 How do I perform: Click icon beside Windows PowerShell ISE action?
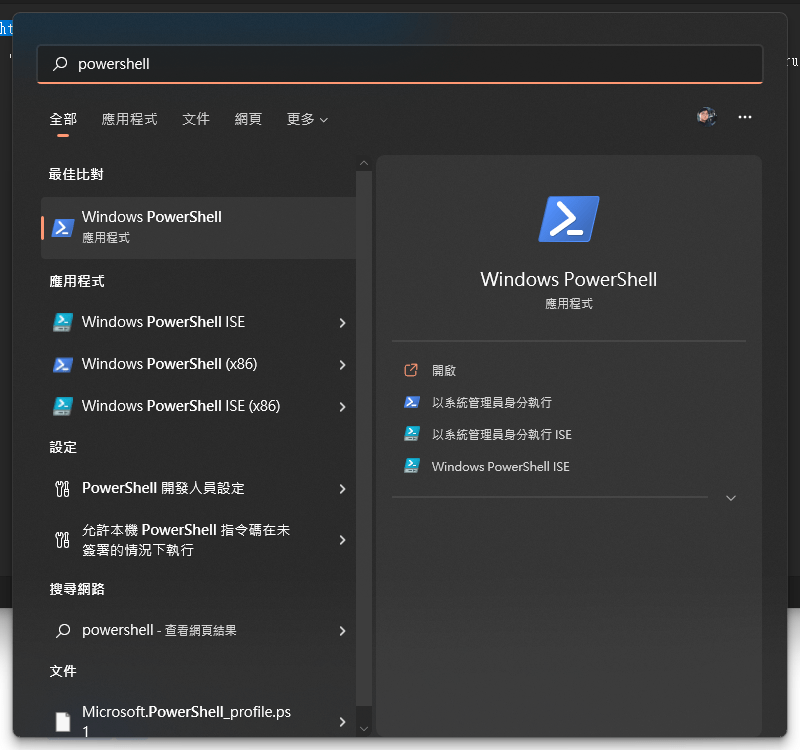pyautogui.click(x=412, y=466)
